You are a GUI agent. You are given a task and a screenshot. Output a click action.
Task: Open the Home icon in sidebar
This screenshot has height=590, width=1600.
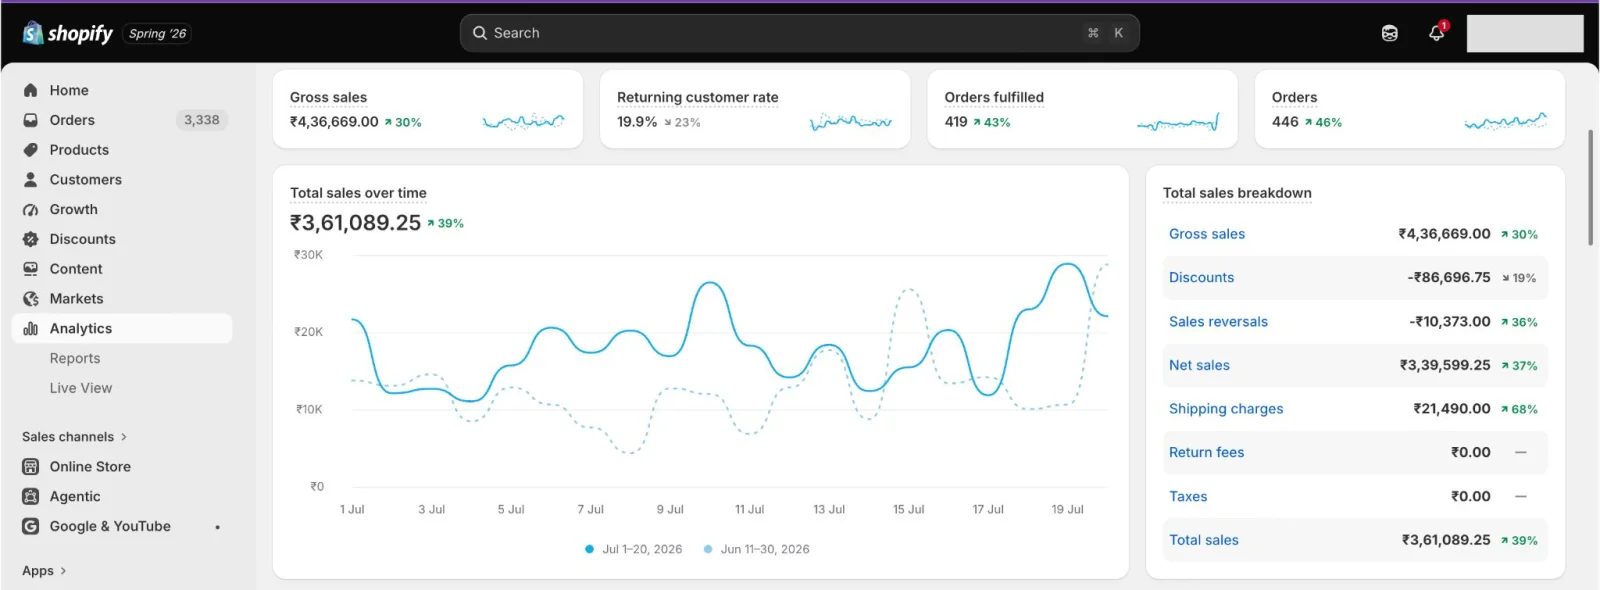pos(31,90)
